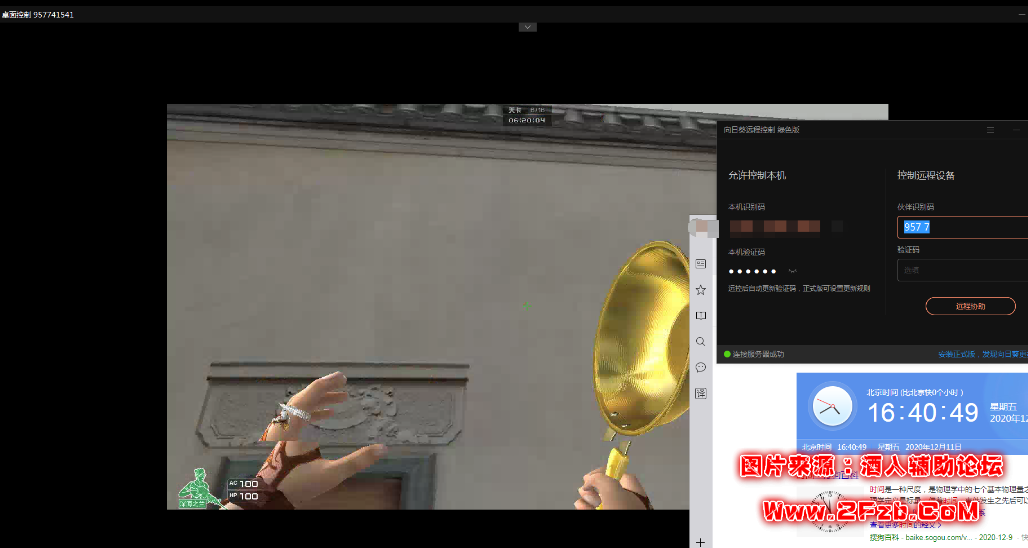Click the 连接服务器成功 connection status text
This screenshot has height=548, width=1028.
coord(758,354)
